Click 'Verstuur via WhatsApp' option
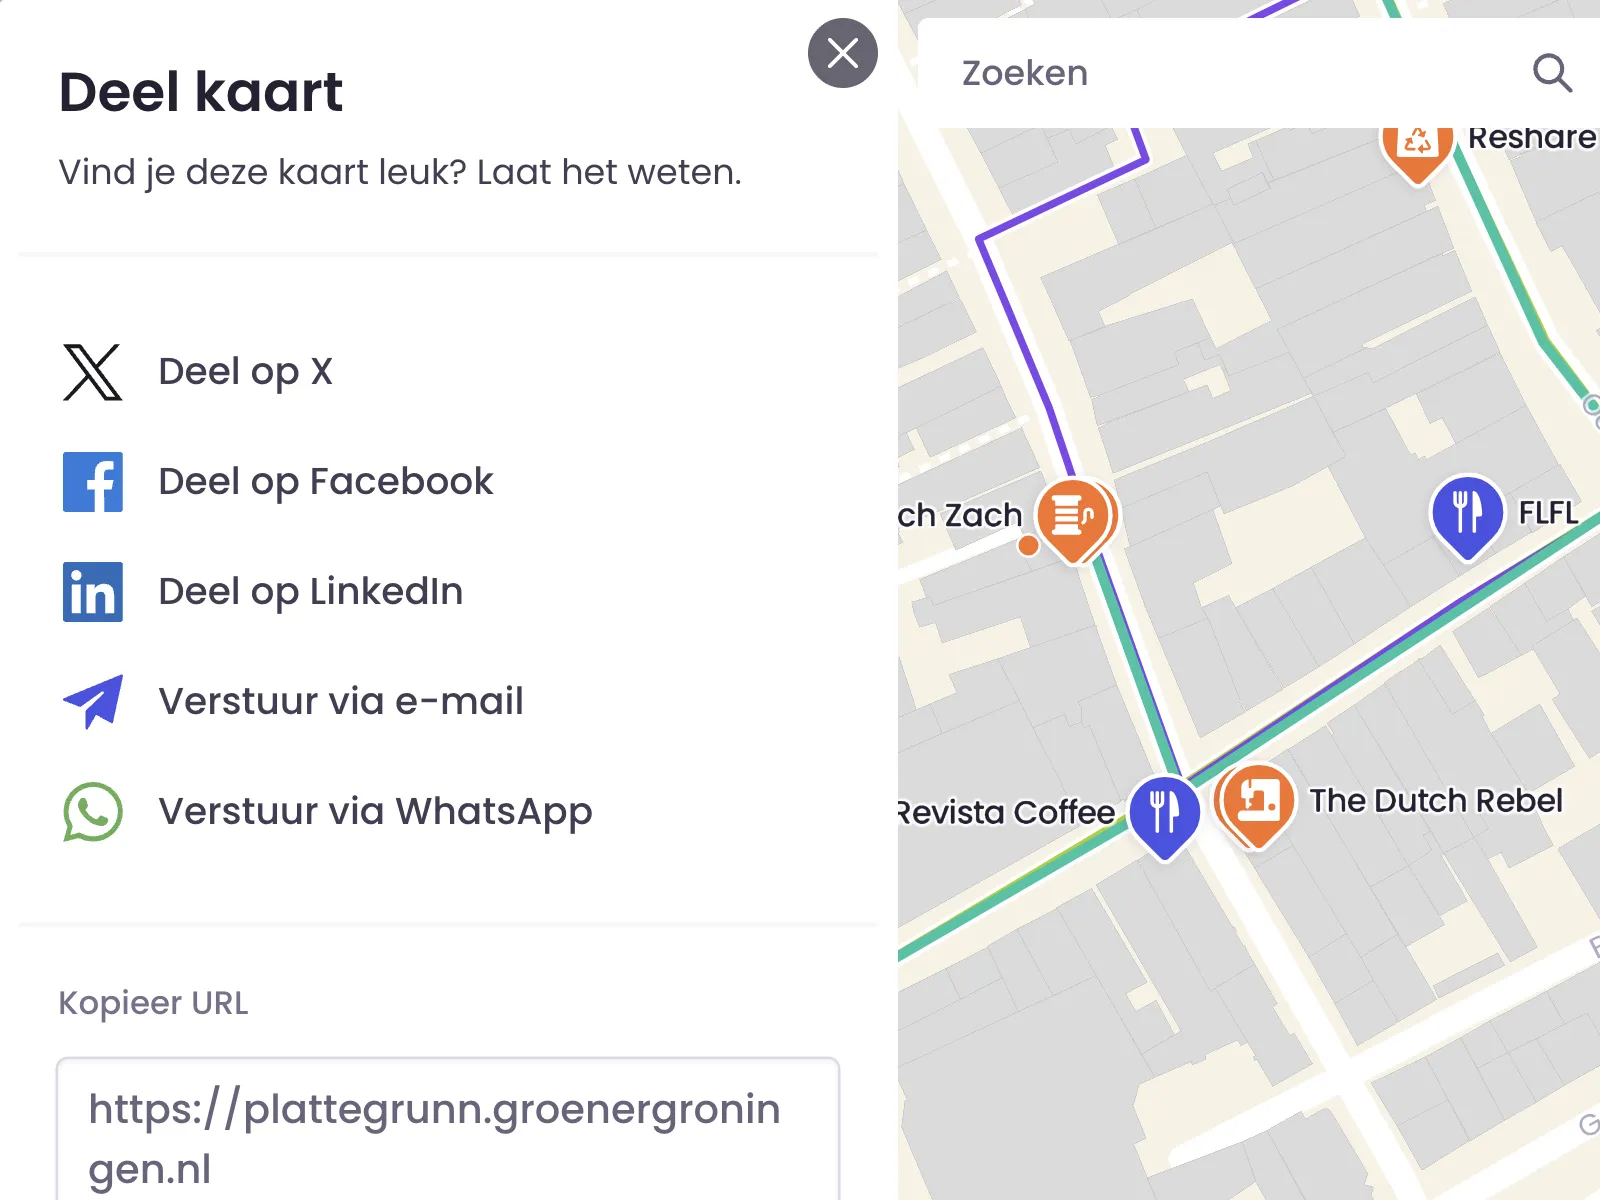Viewport: 1600px width, 1200px height. 375,812
